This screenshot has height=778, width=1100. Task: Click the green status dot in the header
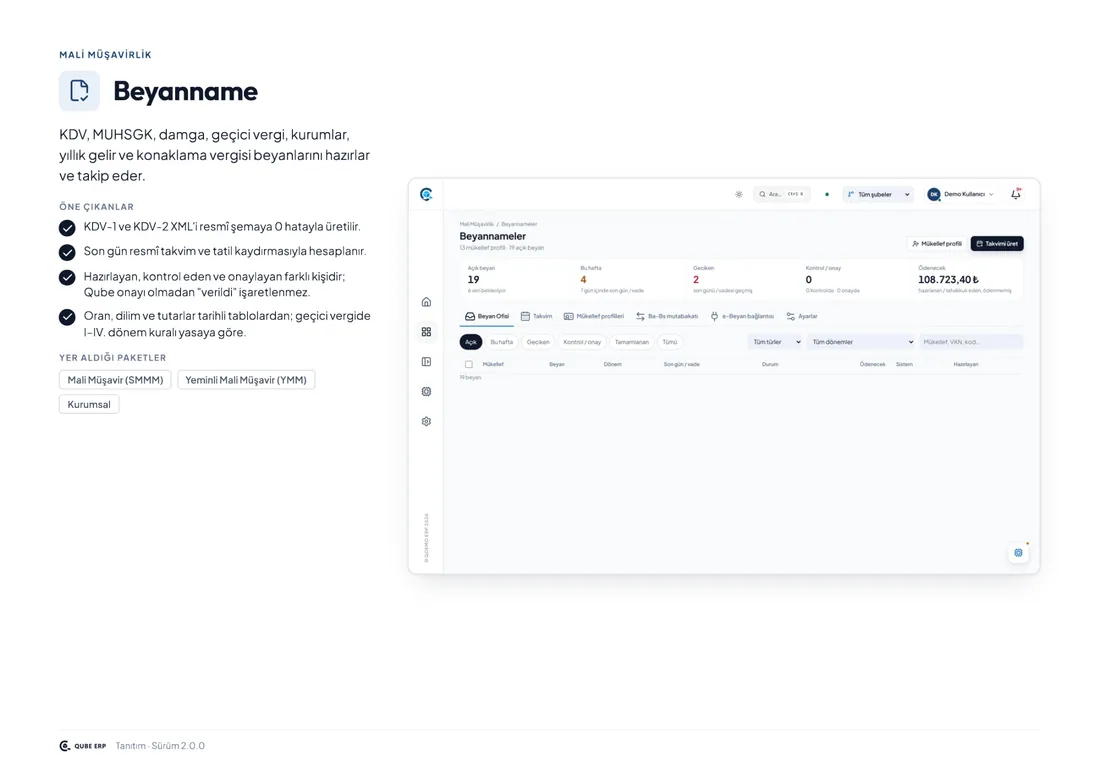(827, 194)
